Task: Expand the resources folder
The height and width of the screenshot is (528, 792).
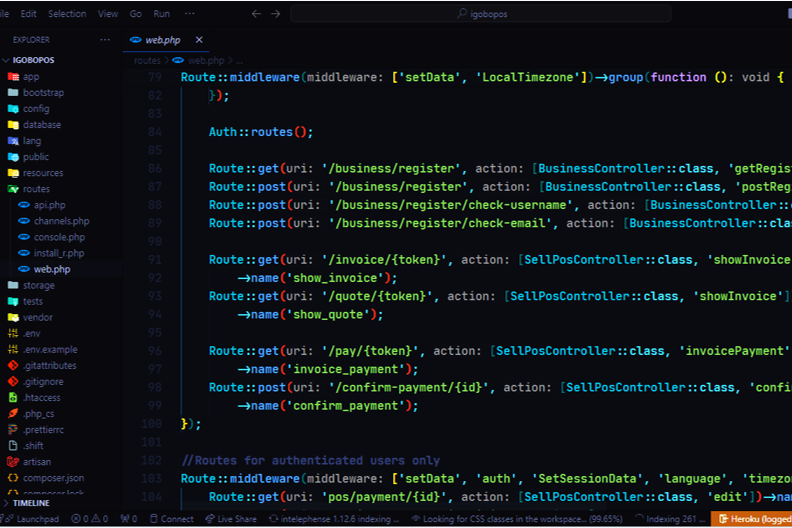Action: coord(42,173)
